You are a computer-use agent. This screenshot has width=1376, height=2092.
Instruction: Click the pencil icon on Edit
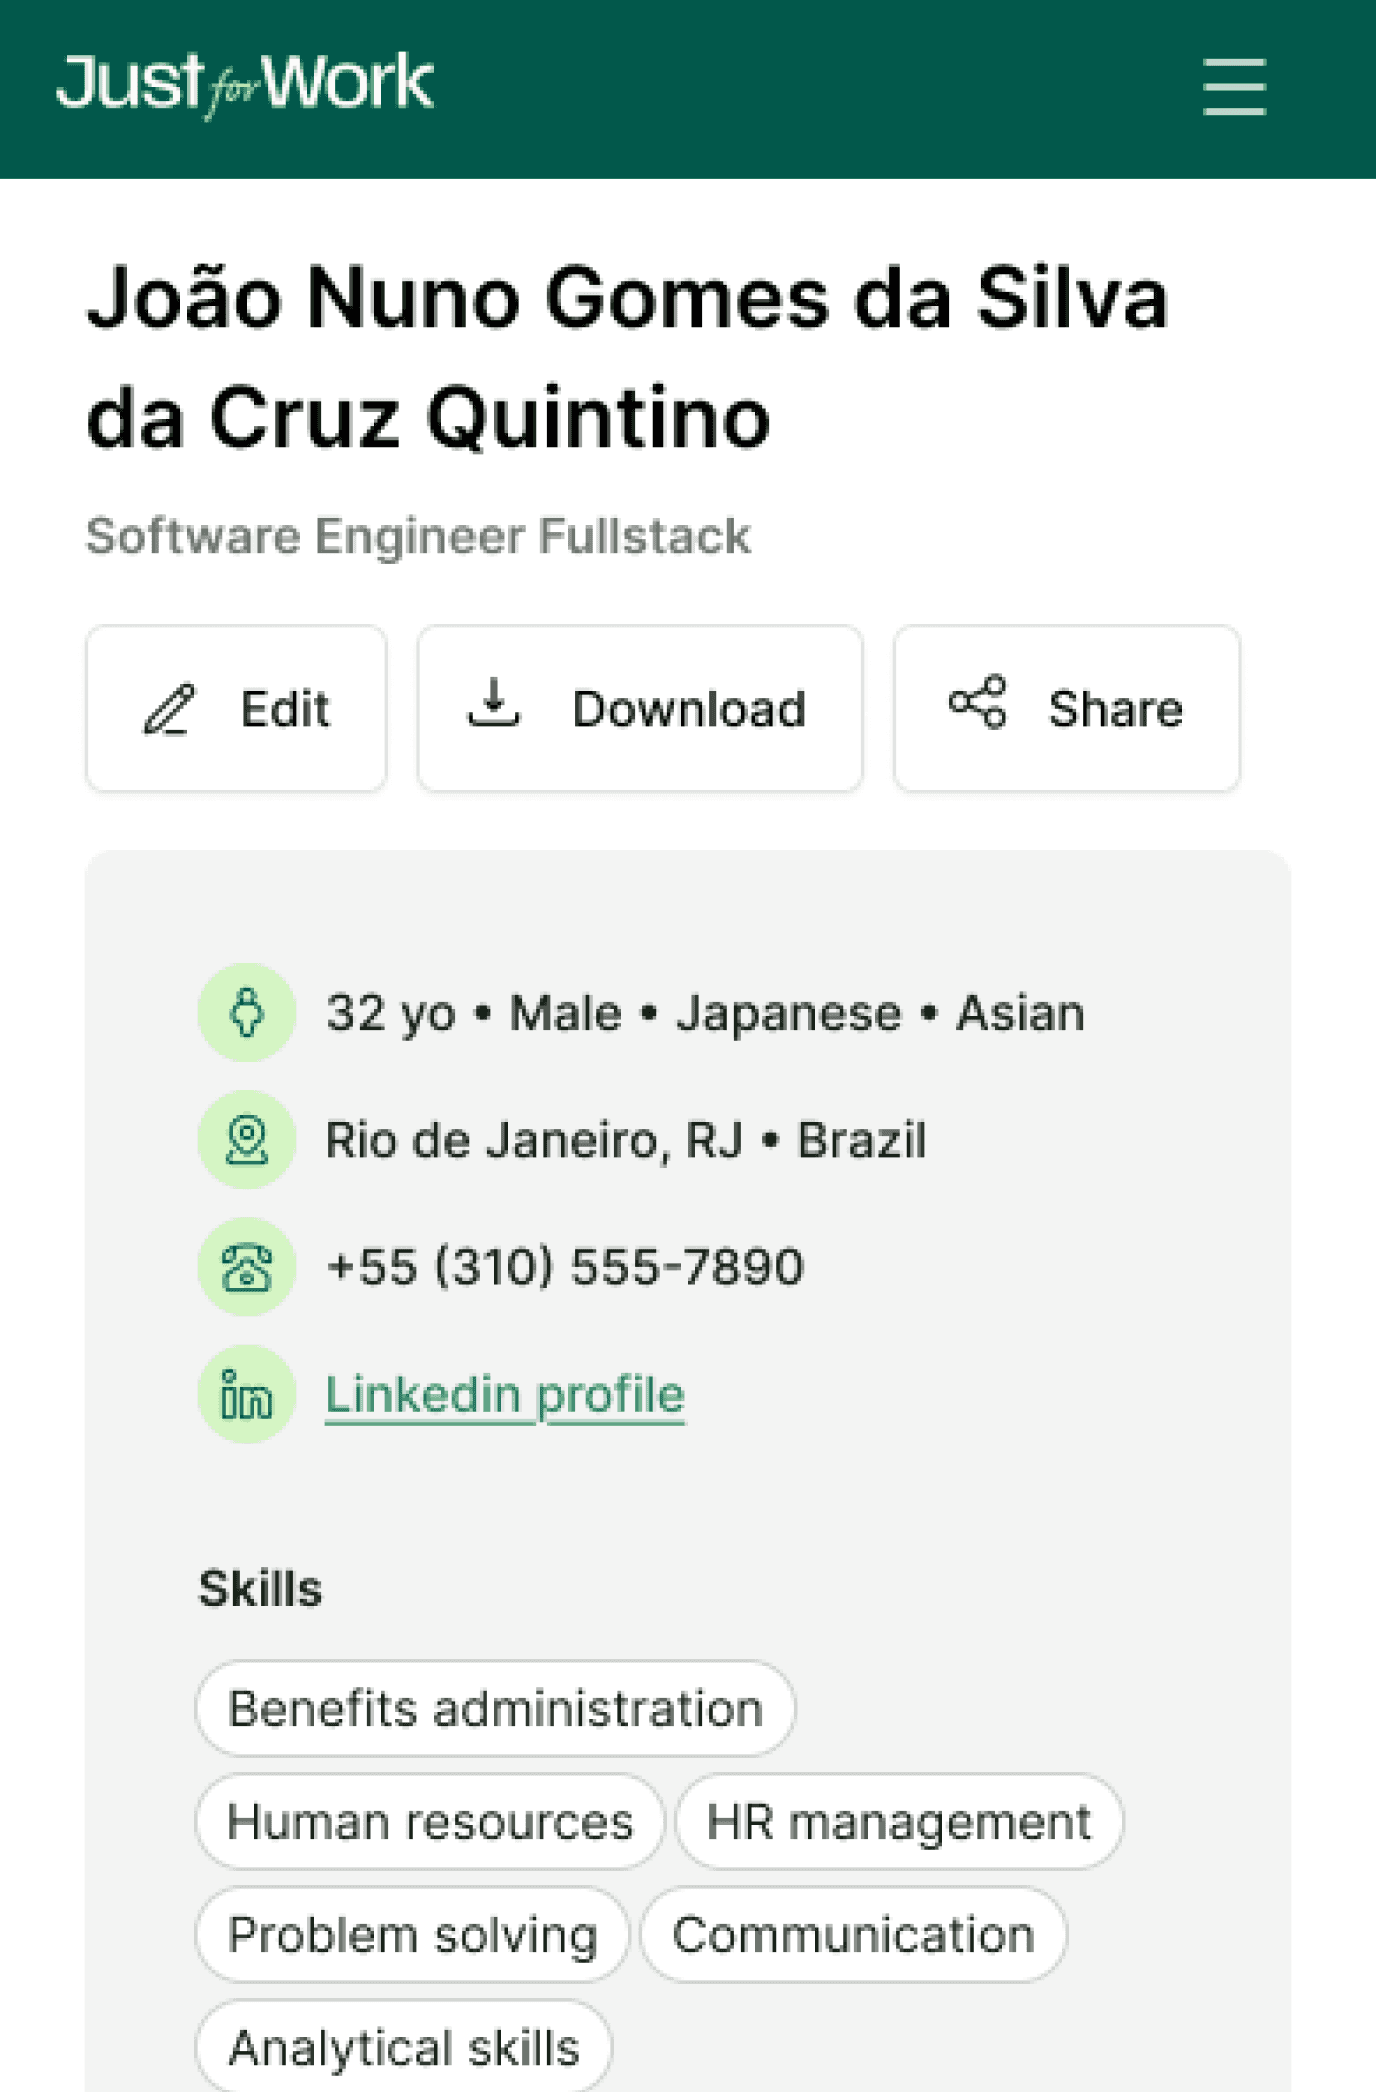click(169, 709)
